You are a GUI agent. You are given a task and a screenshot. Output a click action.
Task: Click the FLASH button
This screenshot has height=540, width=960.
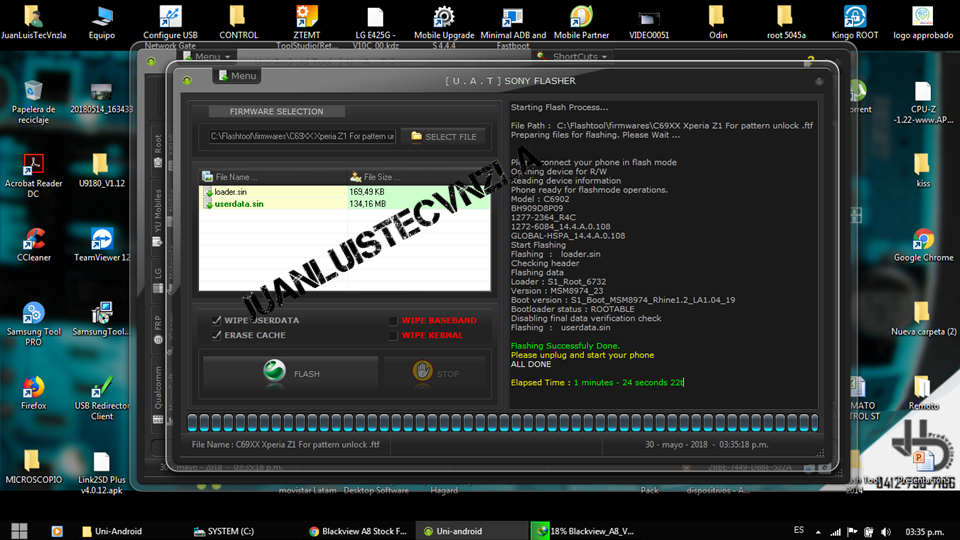click(x=291, y=373)
